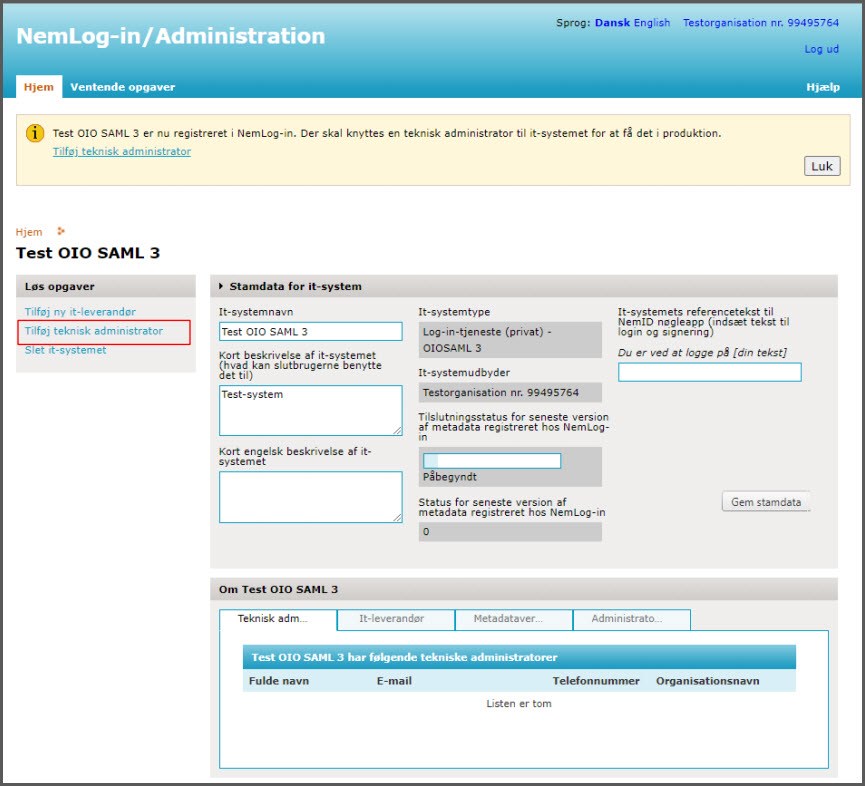Click the Løs opgaver panel header
This screenshot has height=786, width=865.
[x=105, y=286]
